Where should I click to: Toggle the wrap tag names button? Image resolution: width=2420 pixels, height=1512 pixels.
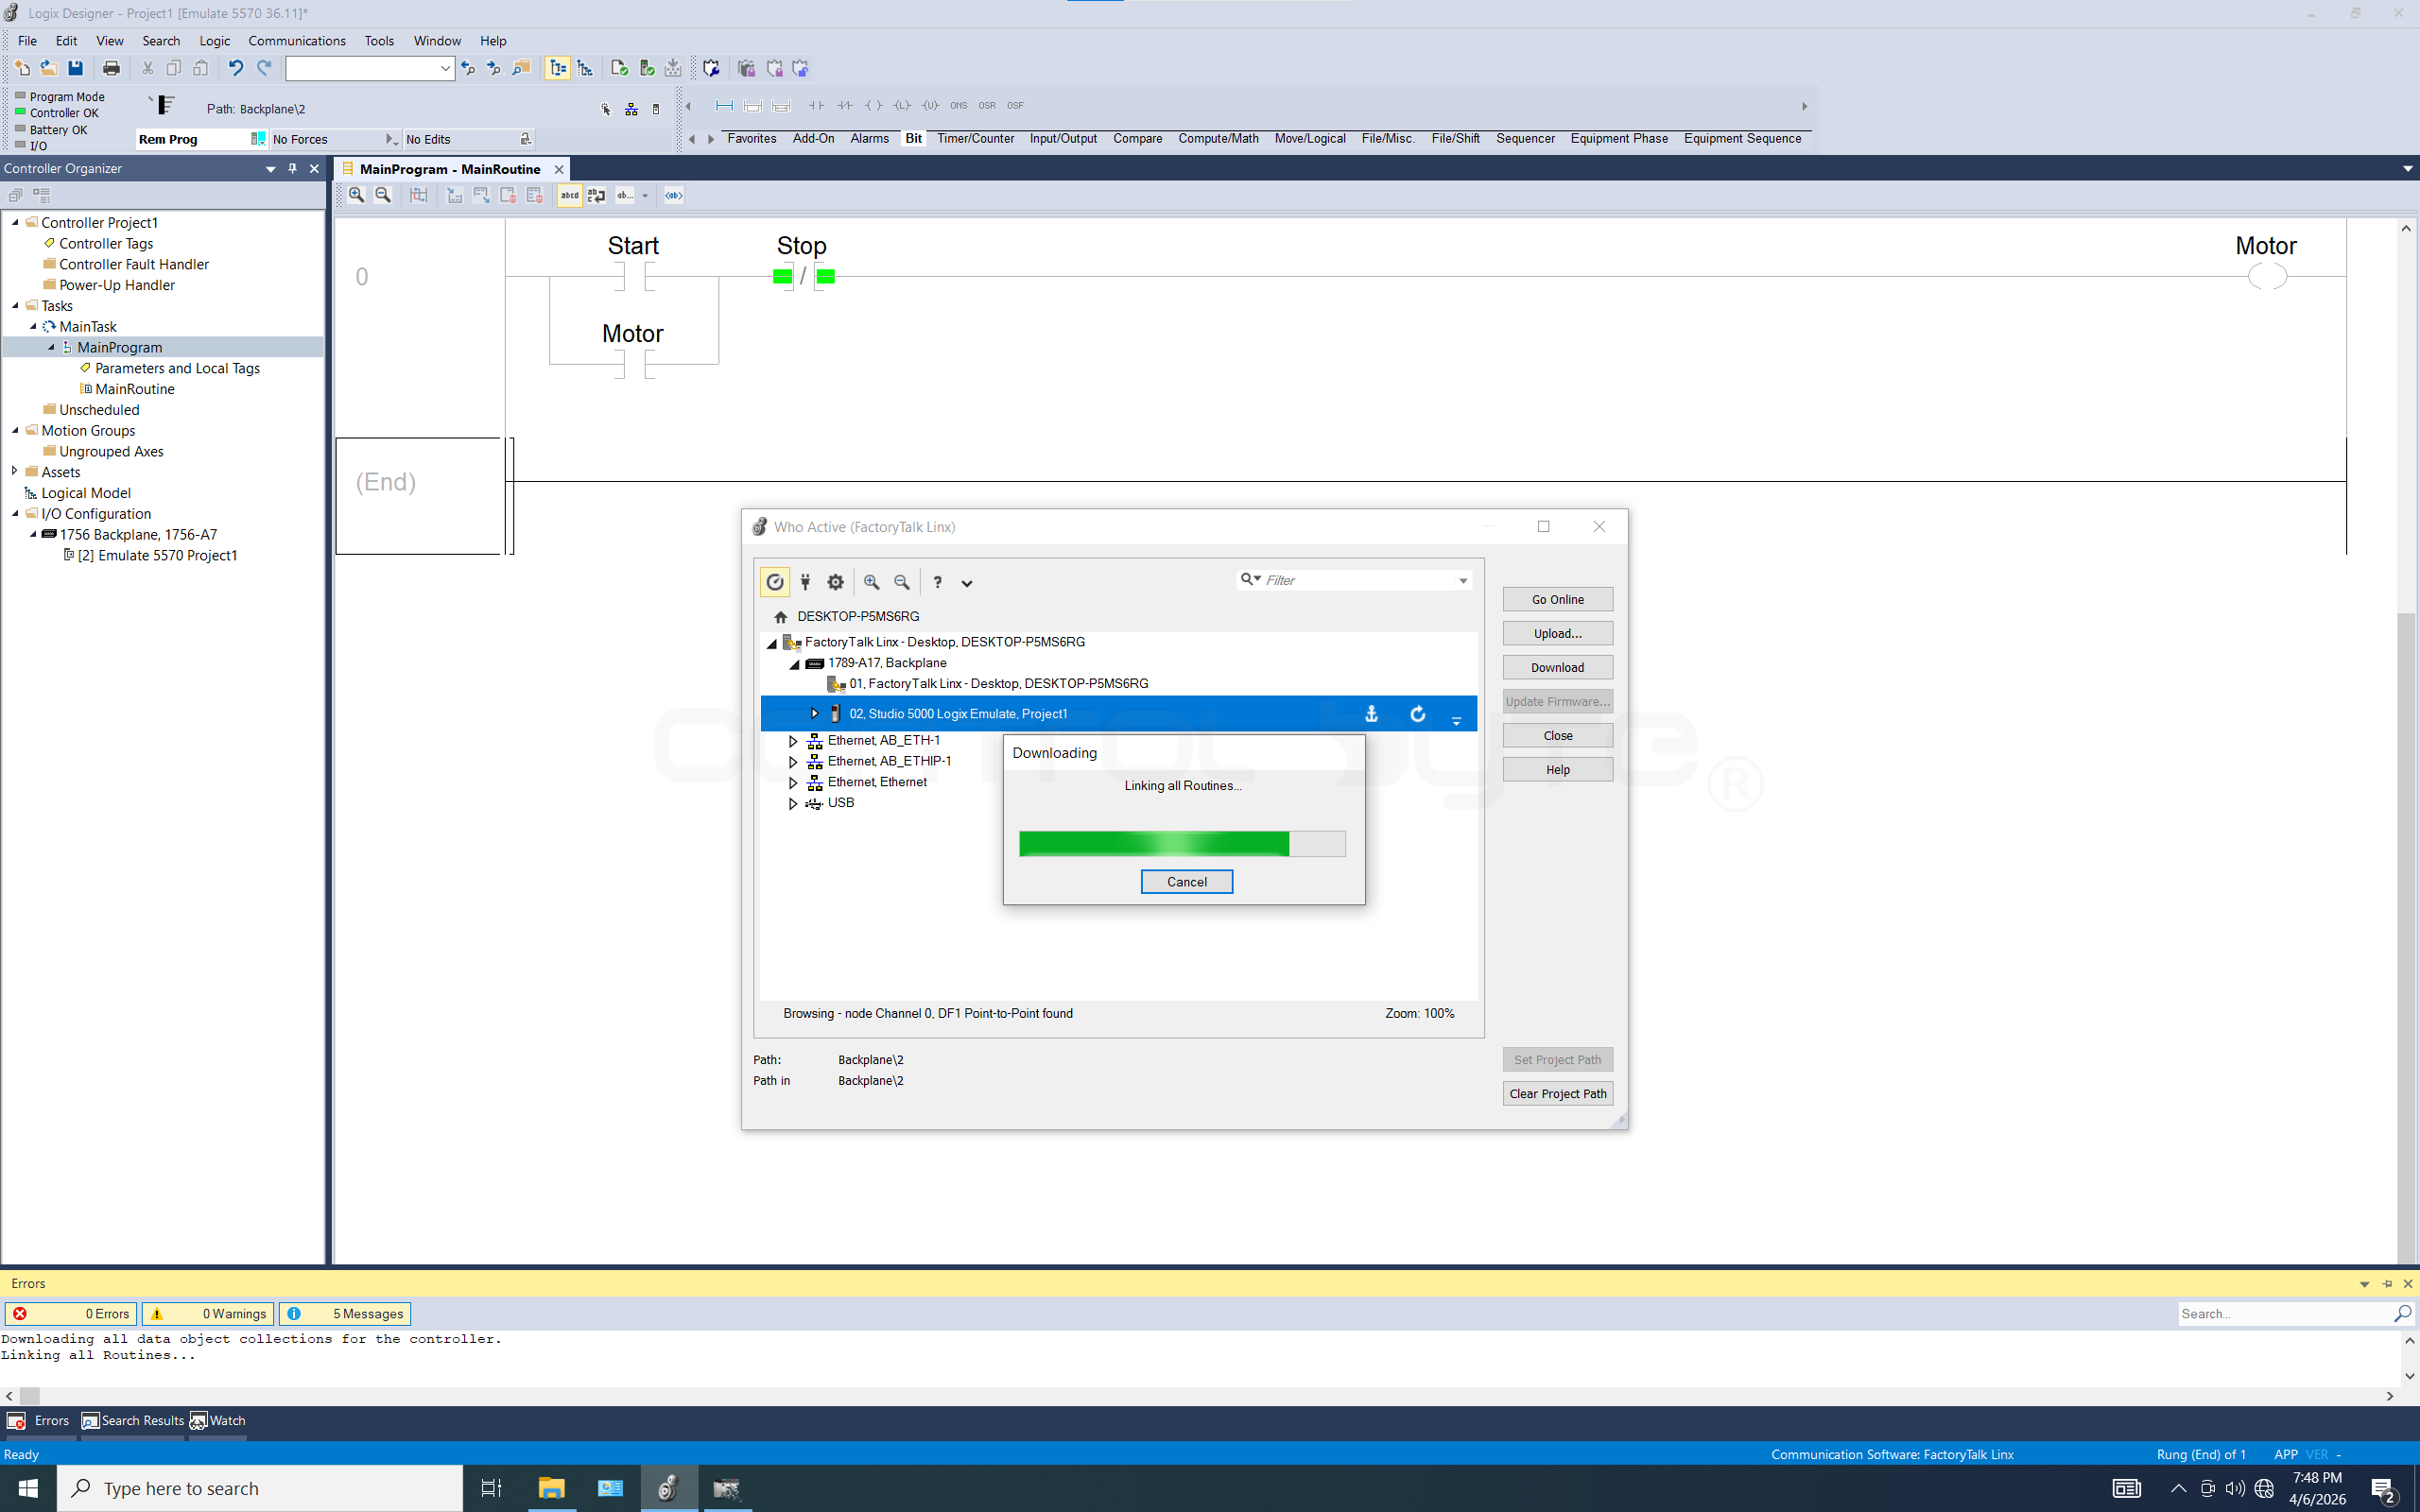596,195
